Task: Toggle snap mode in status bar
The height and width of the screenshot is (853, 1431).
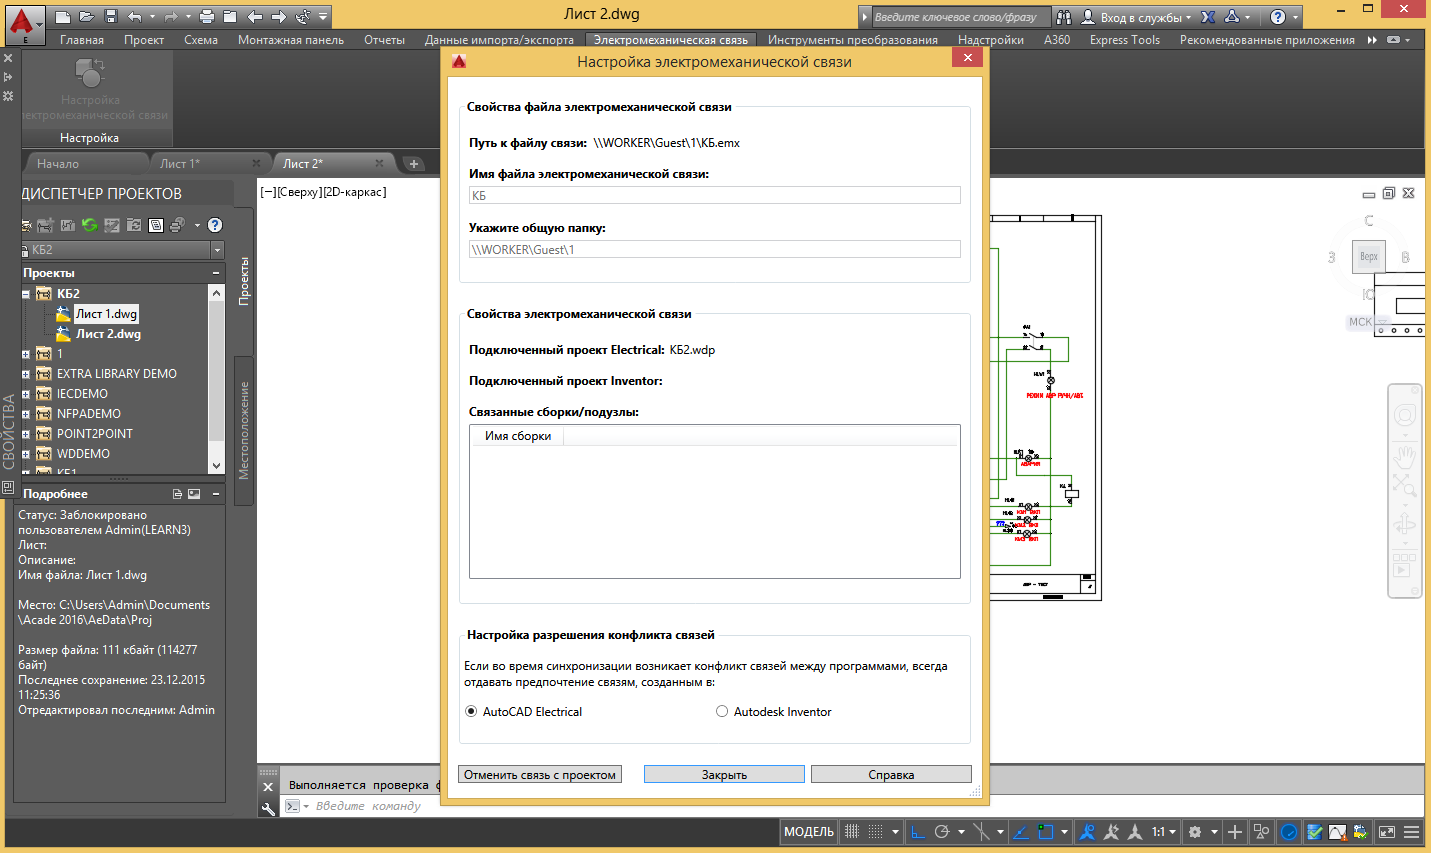Action: tap(875, 832)
